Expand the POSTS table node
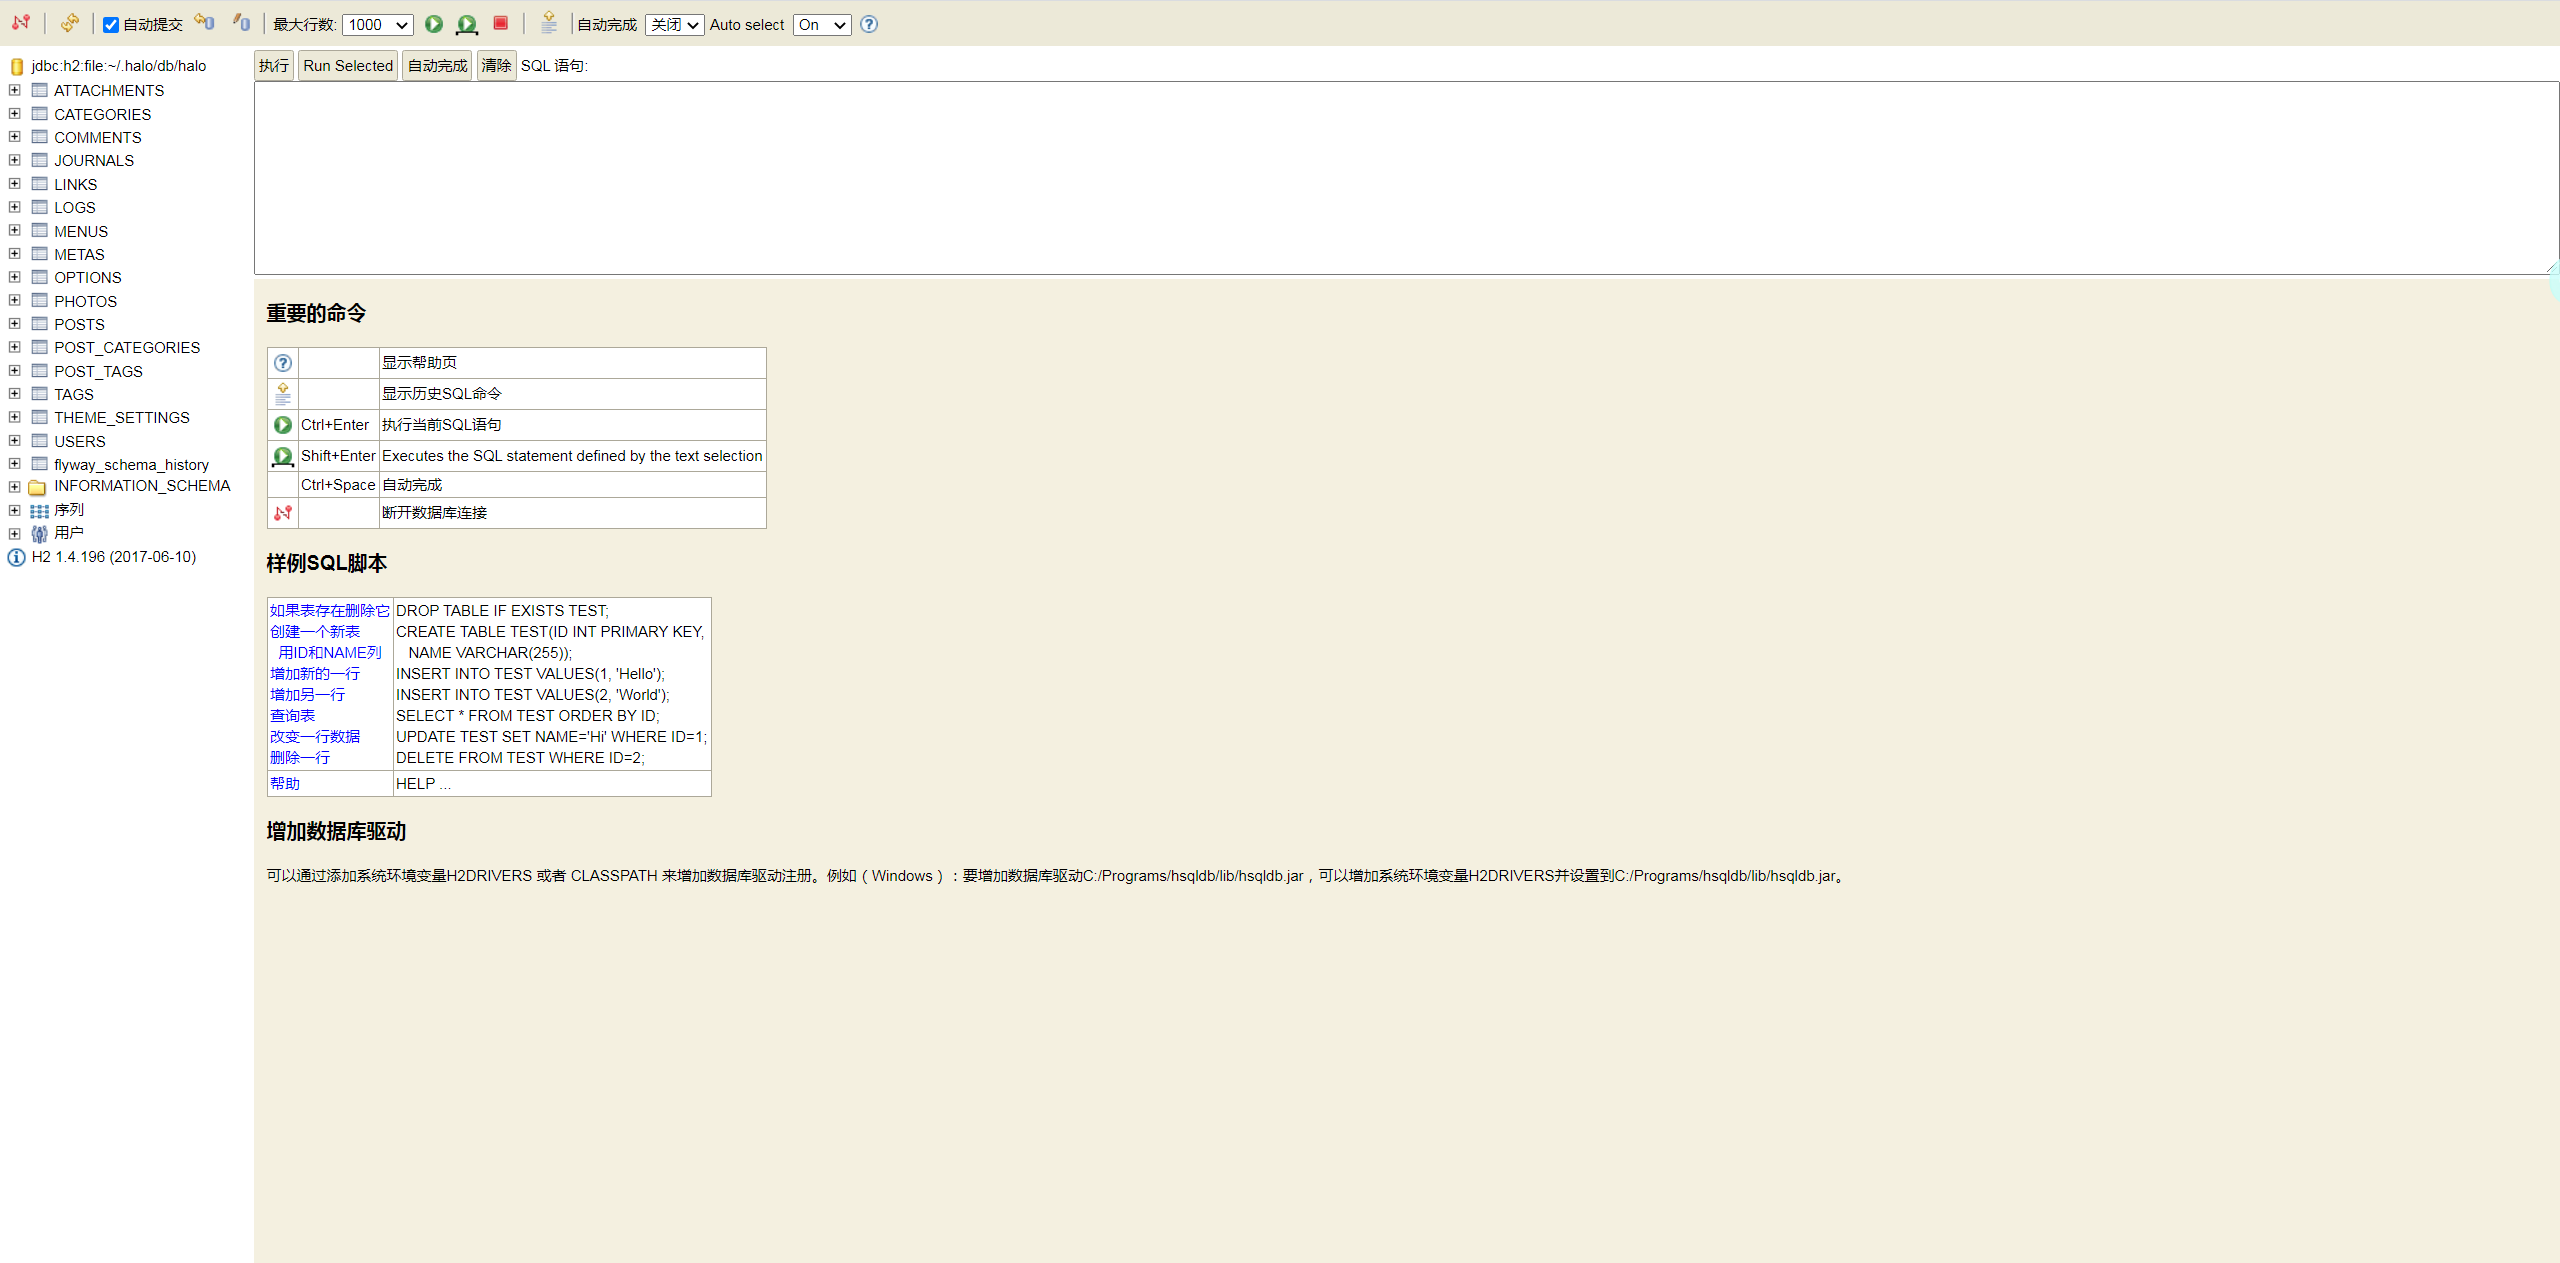Viewport: 2560px width, 1263px height. click(x=14, y=324)
